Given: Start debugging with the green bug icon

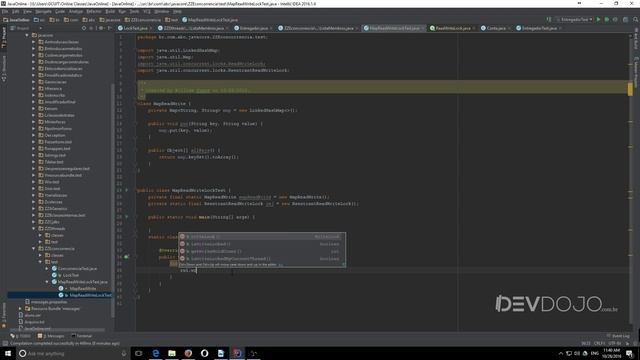Looking at the screenshot, I should [x=607, y=20].
